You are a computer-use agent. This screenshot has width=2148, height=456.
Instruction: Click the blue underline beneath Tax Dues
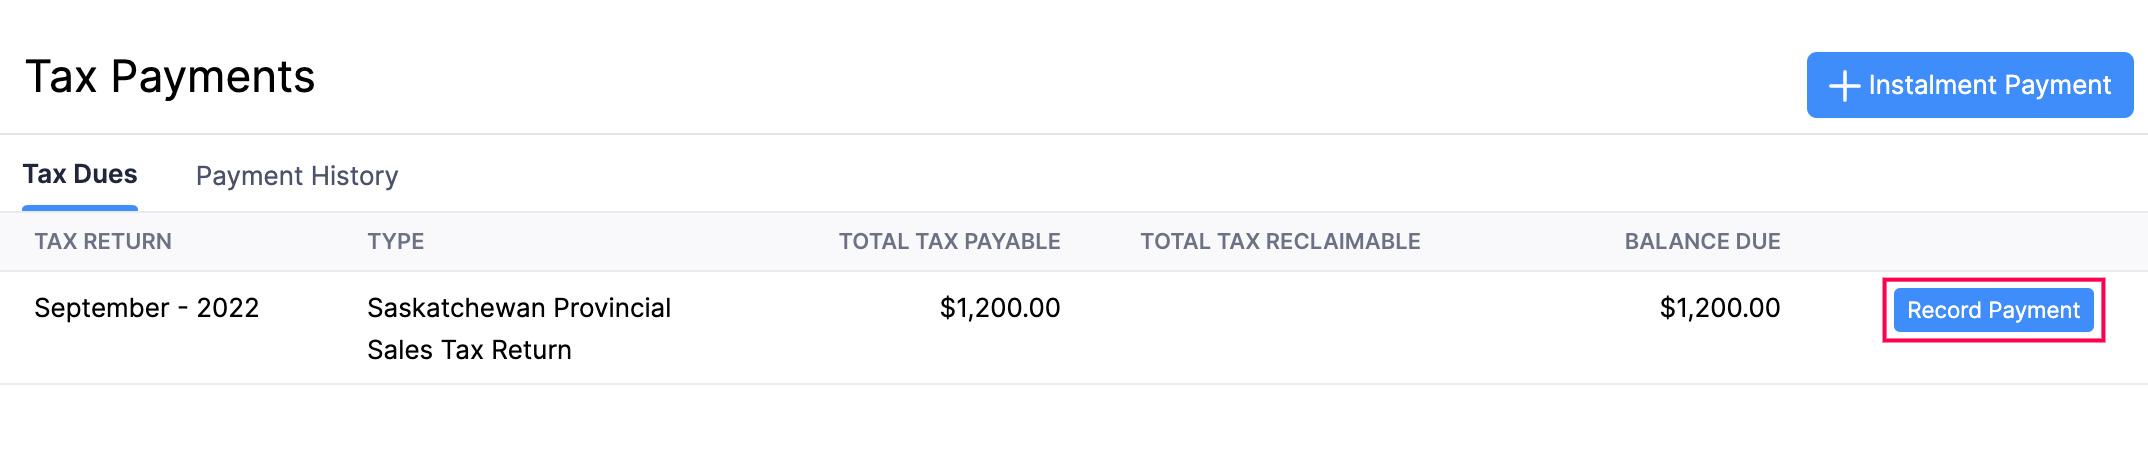tap(80, 208)
